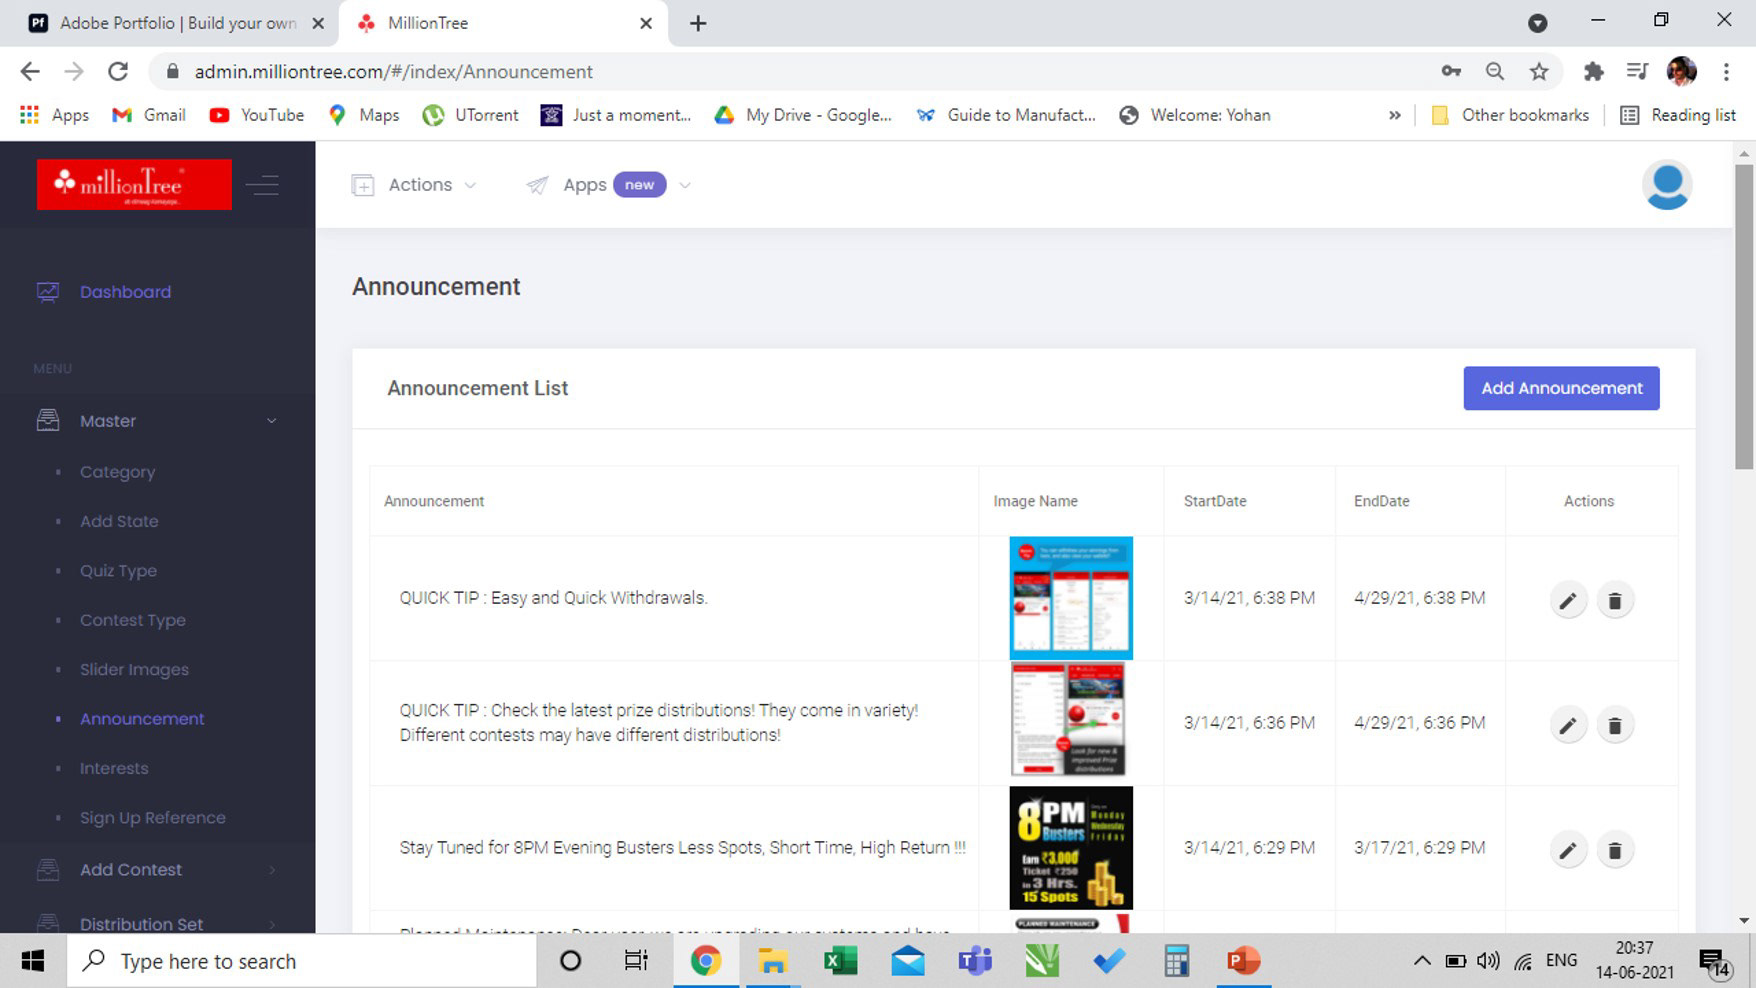Screen dimensions: 1756x988
Task: Open Category in the Master menu
Action: pyautogui.click(x=117, y=472)
